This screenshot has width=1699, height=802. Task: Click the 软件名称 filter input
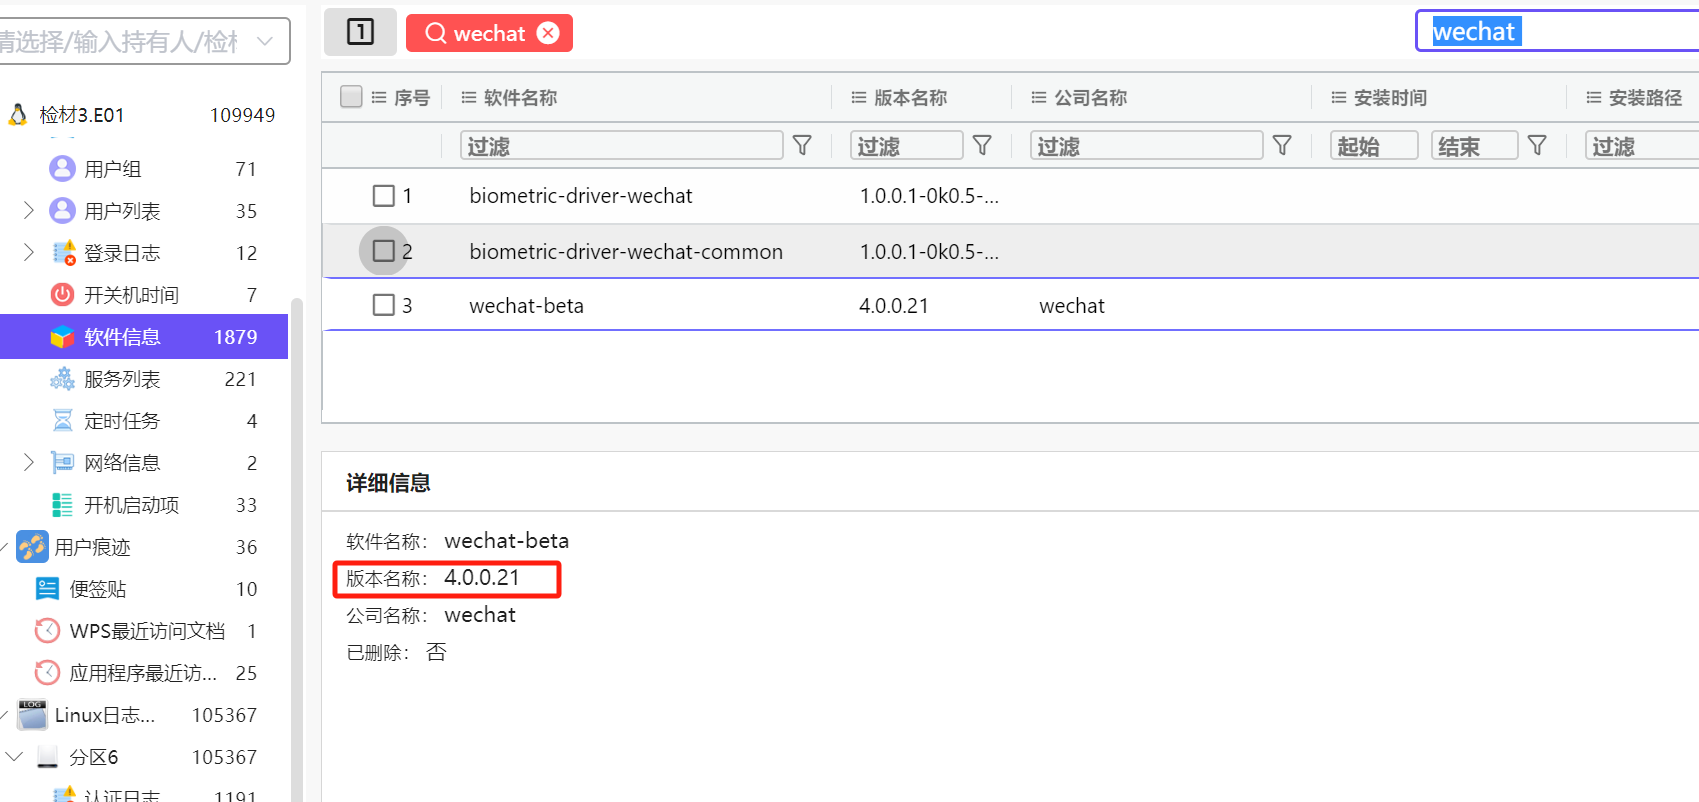(x=622, y=146)
